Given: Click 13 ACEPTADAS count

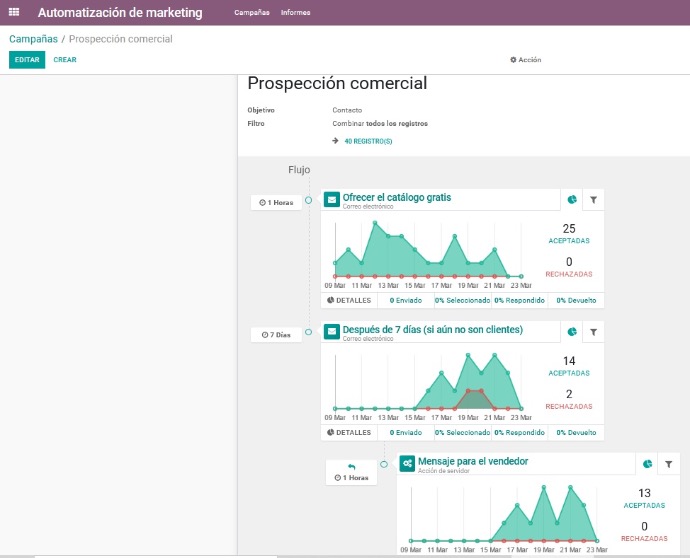Looking at the screenshot, I should [x=644, y=498].
